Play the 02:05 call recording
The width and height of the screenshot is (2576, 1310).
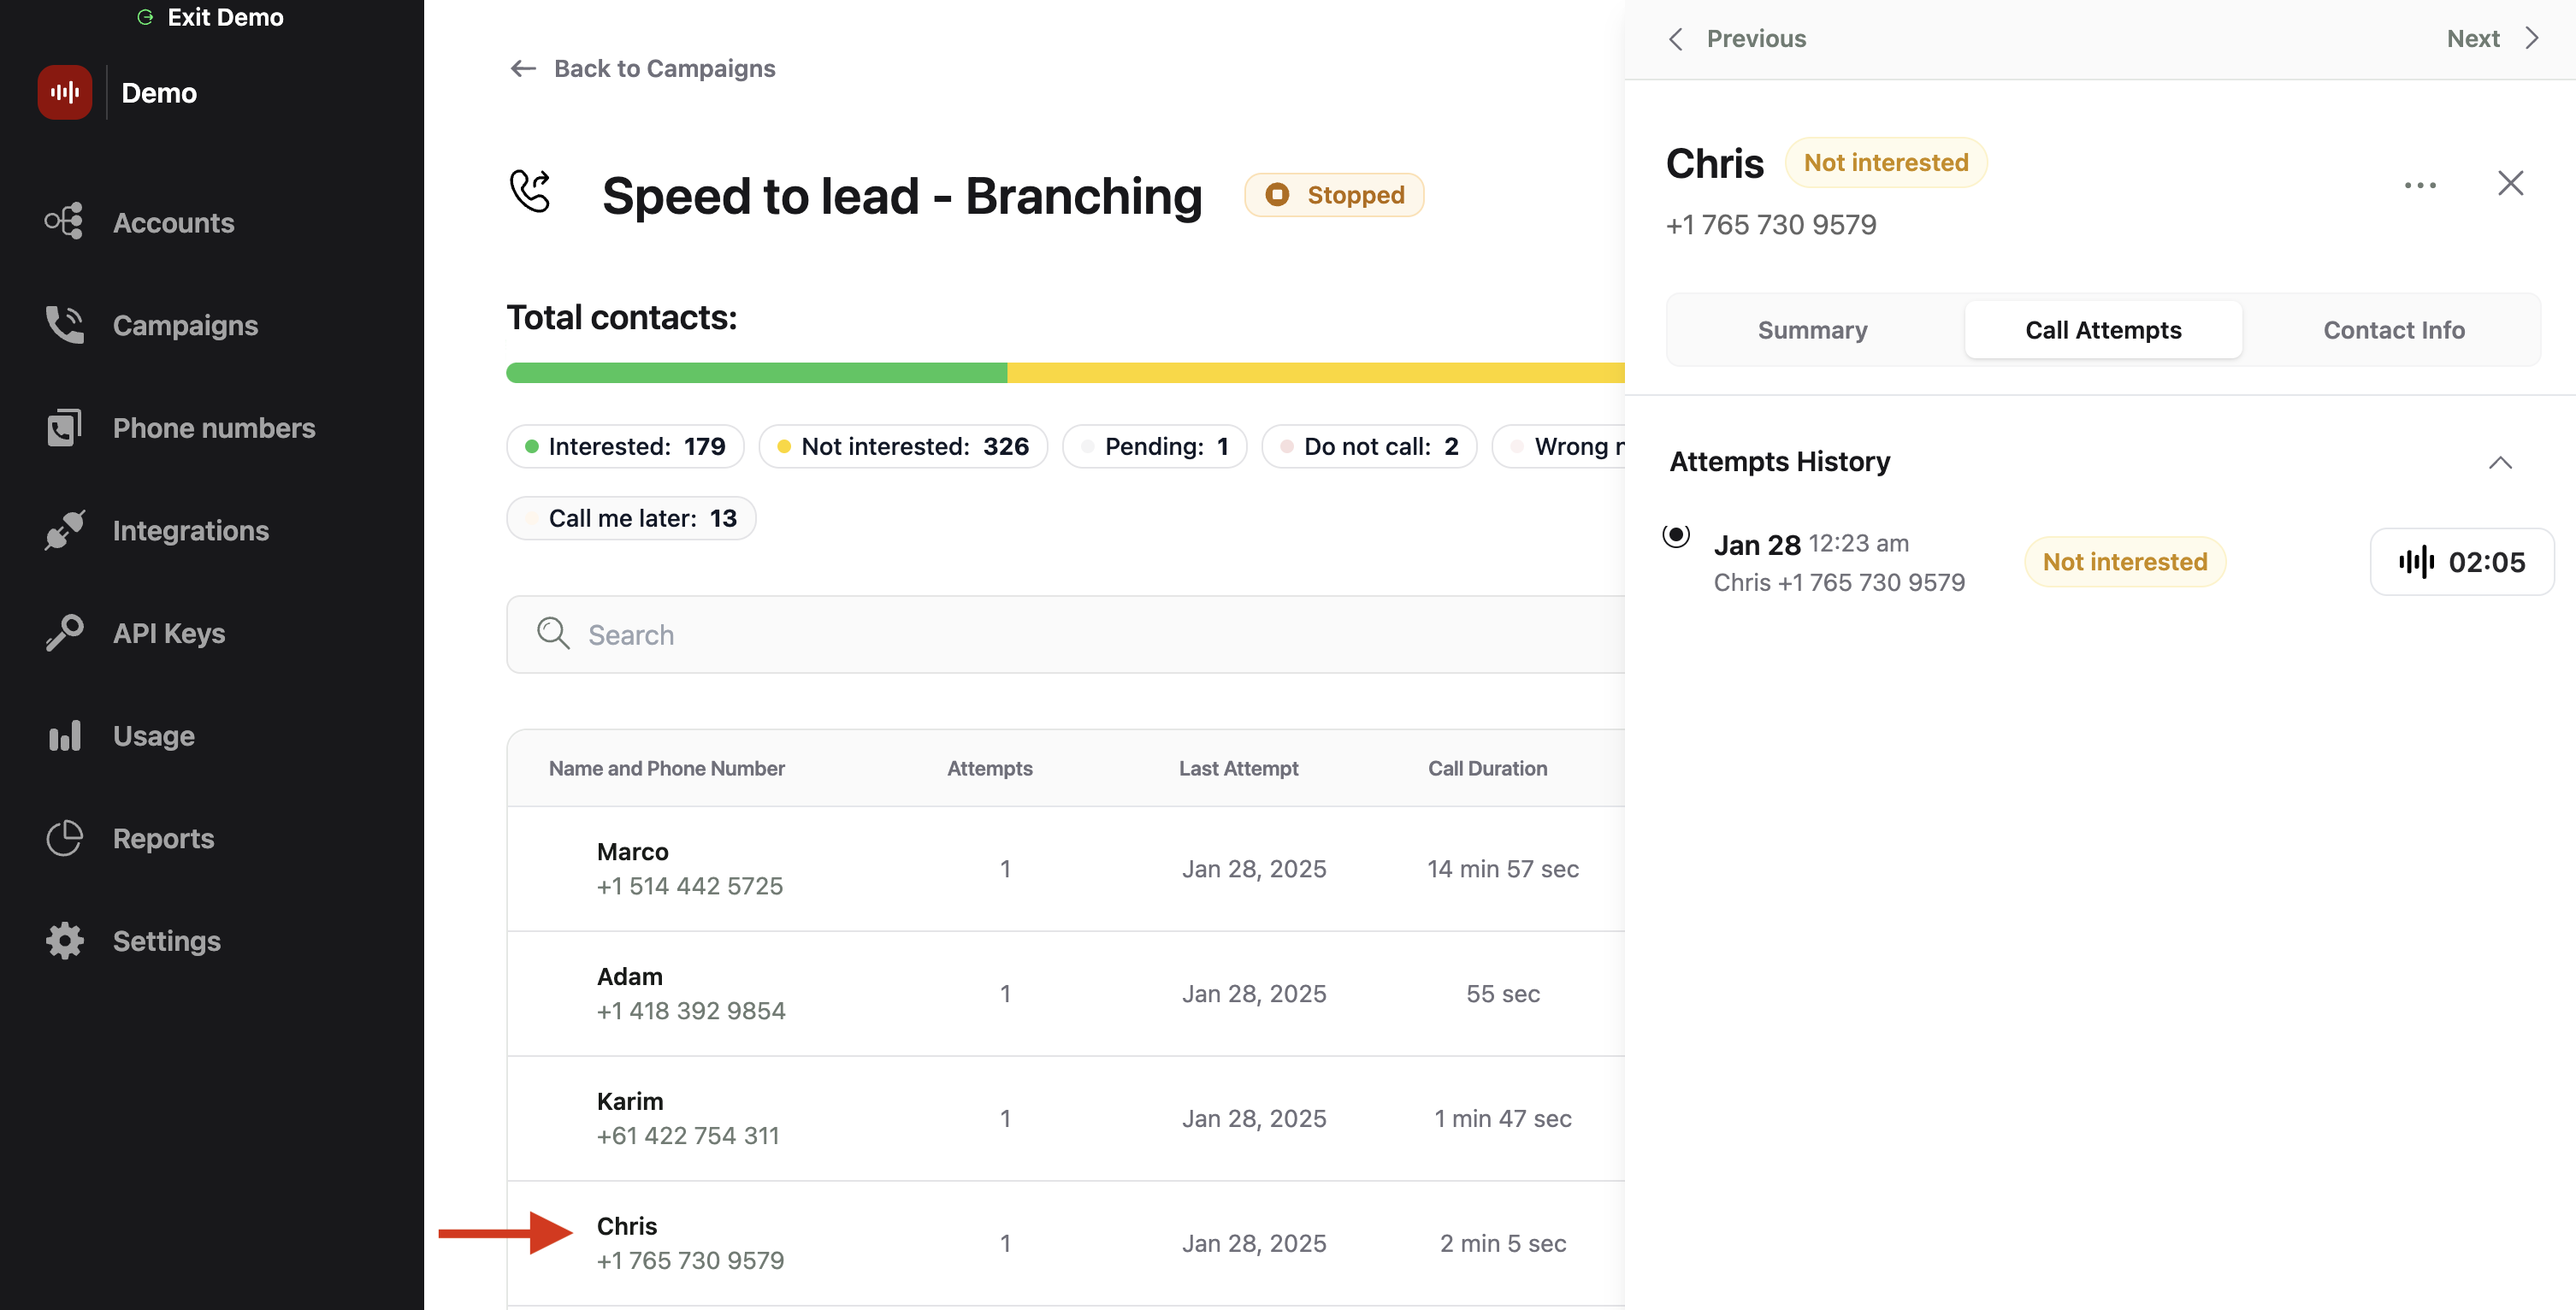[2461, 562]
